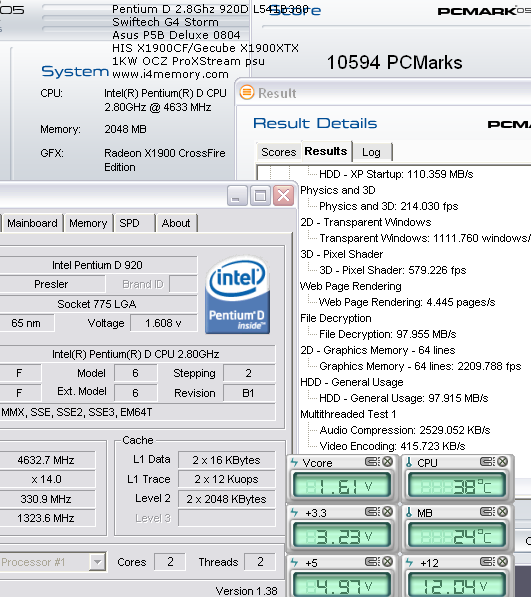
Task: Click the Voltage field showing 1.608 v
Action: [x=164, y=323]
